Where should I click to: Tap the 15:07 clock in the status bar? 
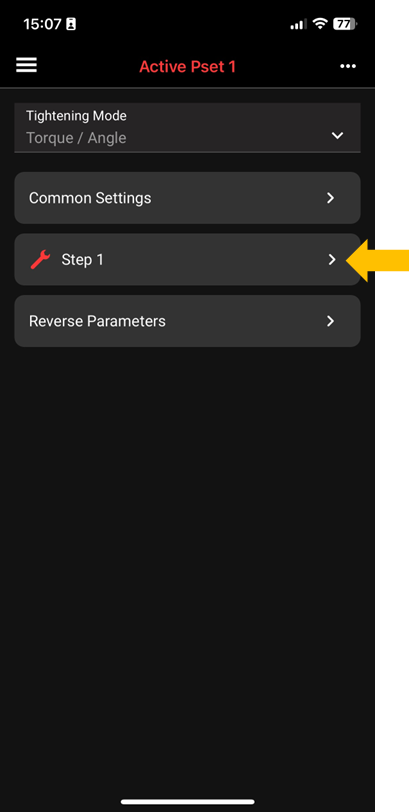43,24
